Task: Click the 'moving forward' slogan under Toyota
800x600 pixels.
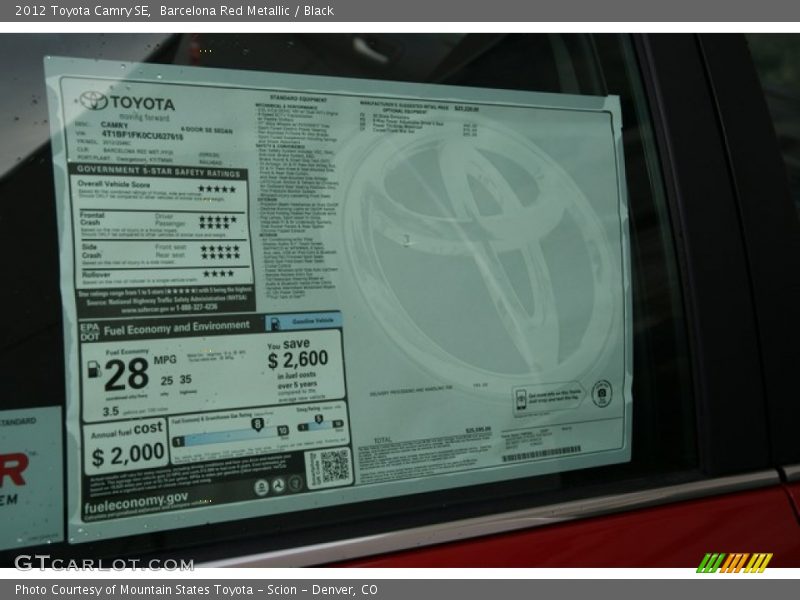Action: 144,117
